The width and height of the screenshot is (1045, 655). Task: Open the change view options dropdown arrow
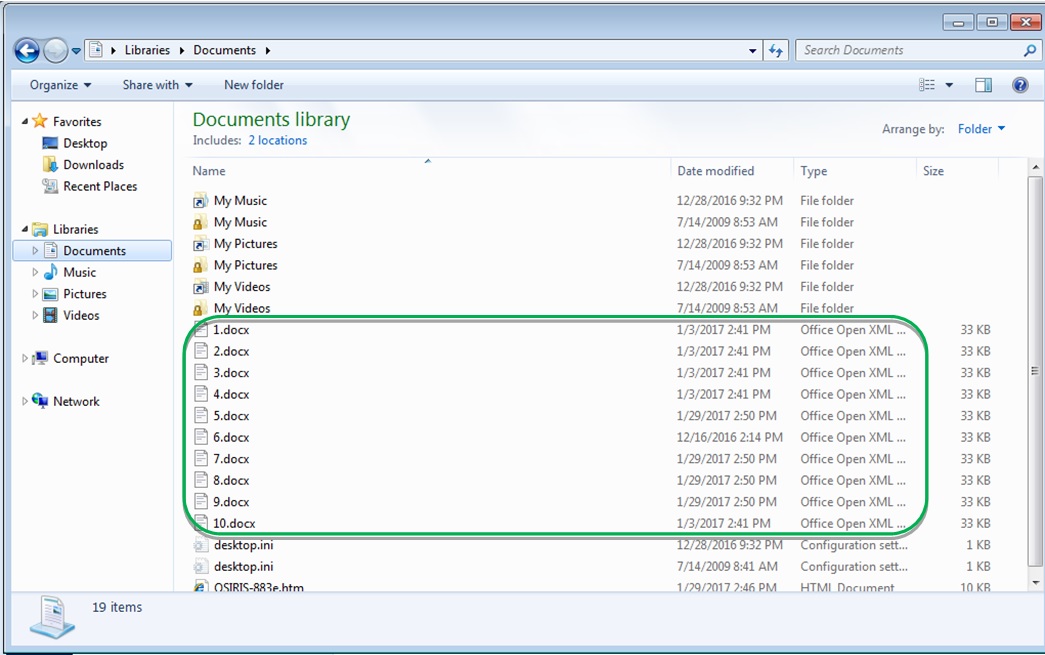click(949, 85)
